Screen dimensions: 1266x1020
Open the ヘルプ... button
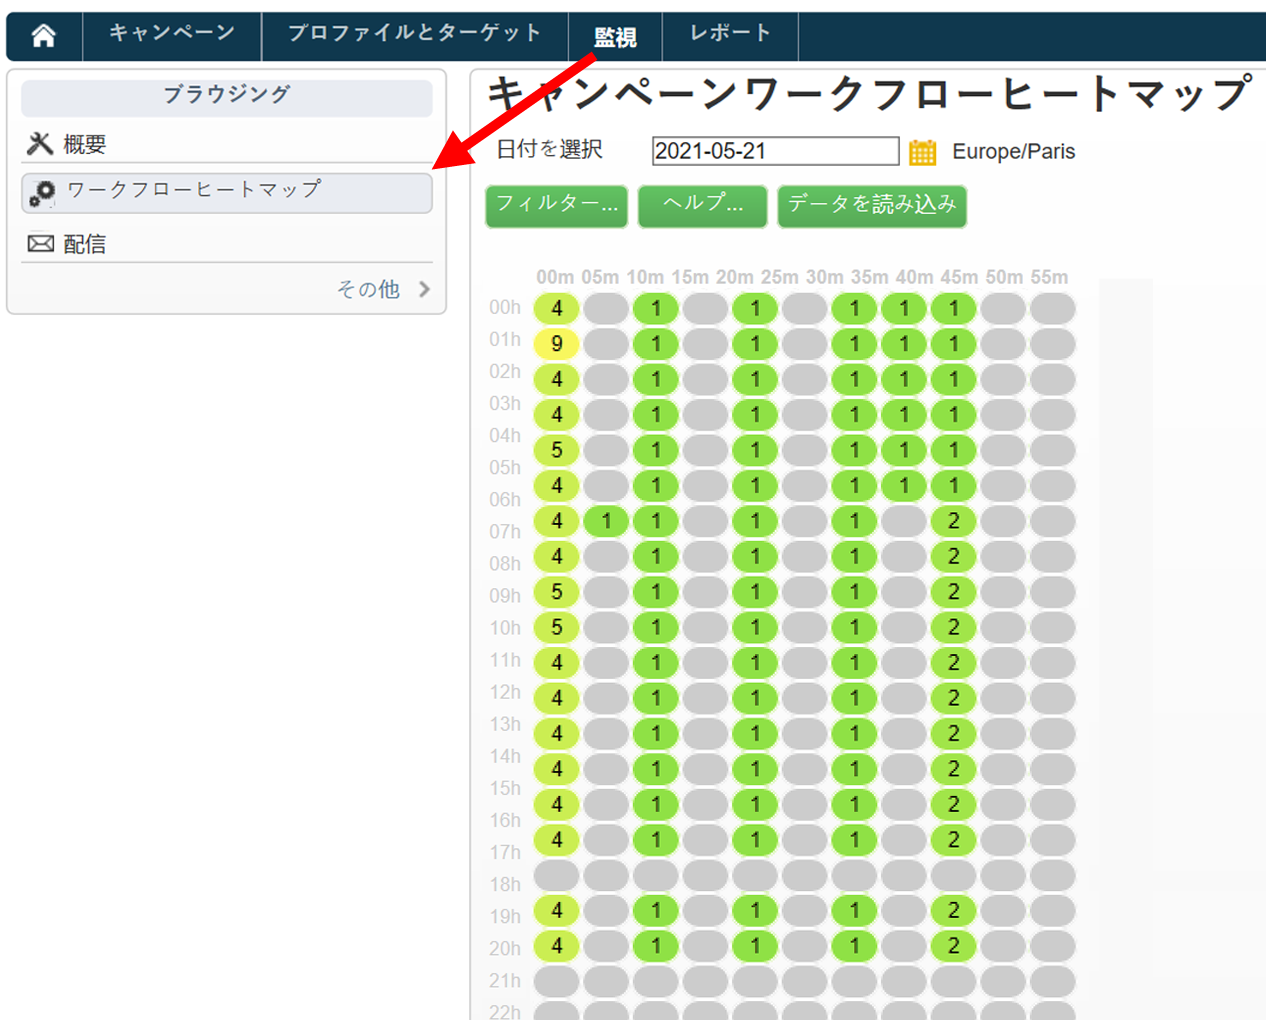(703, 206)
